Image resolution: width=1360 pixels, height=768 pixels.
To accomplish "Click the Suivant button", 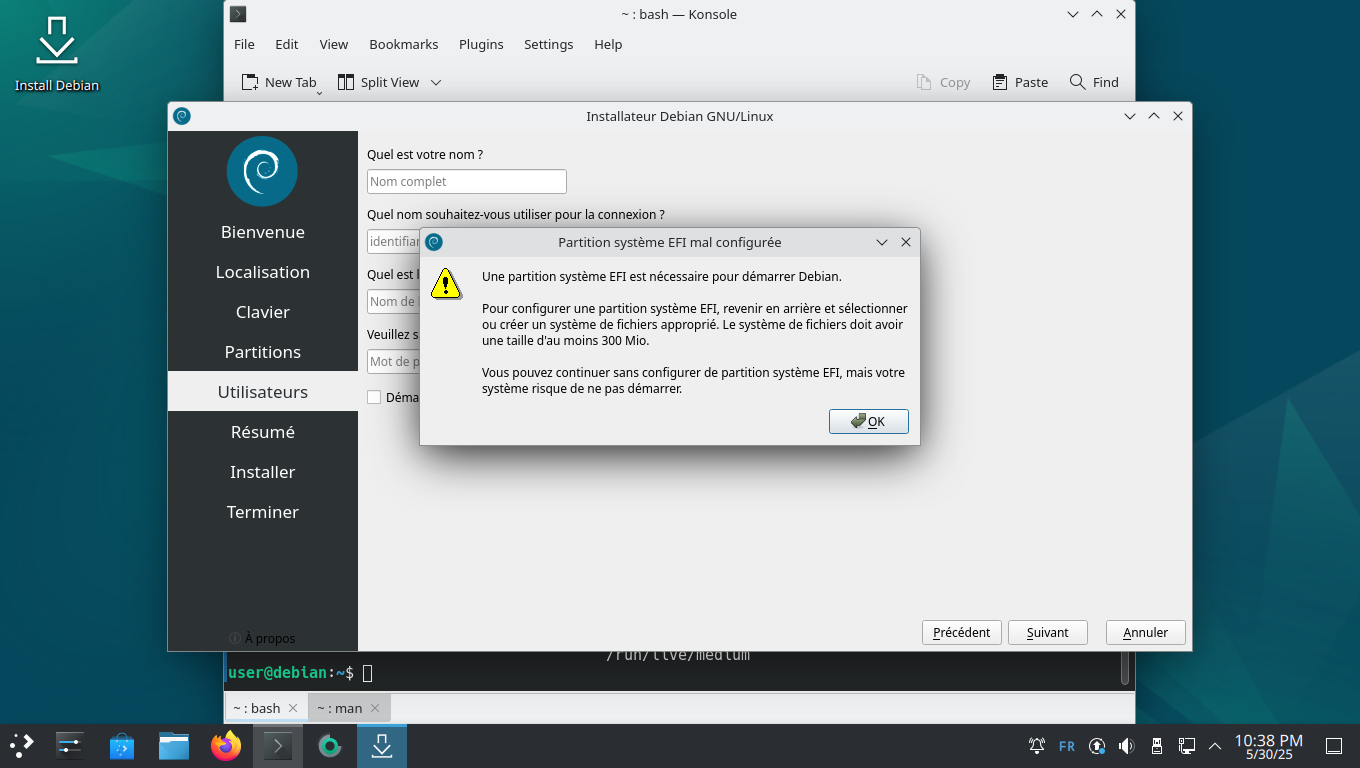I will pos(1048,632).
